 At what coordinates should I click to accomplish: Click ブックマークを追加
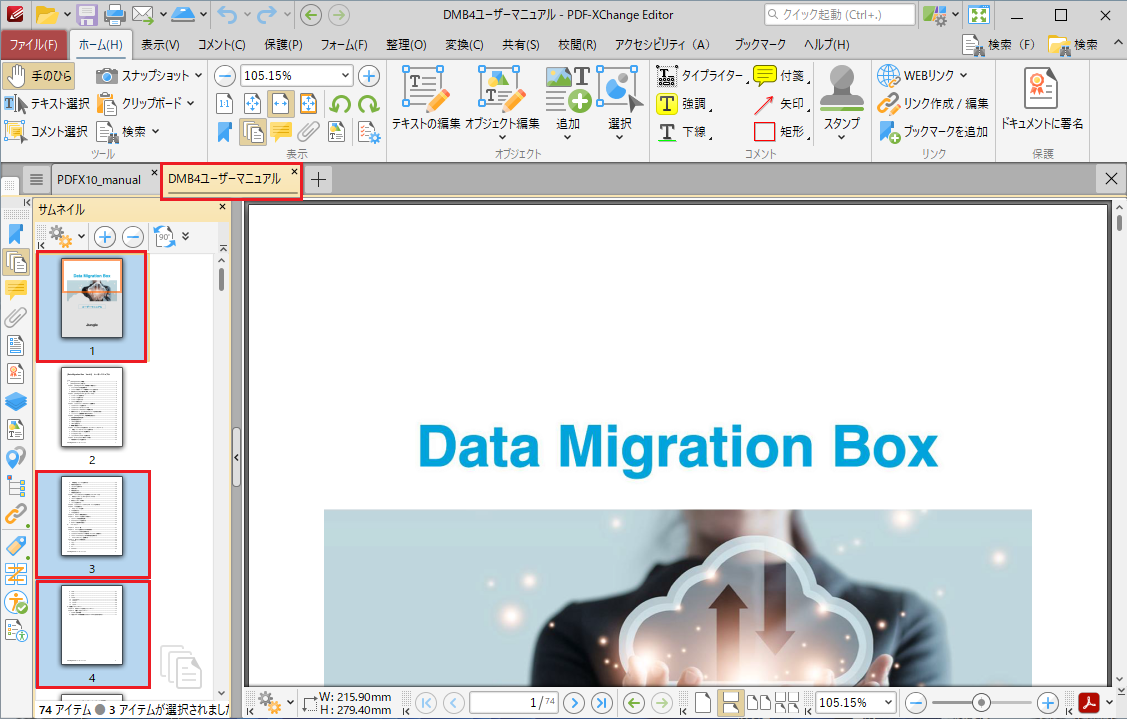934,132
